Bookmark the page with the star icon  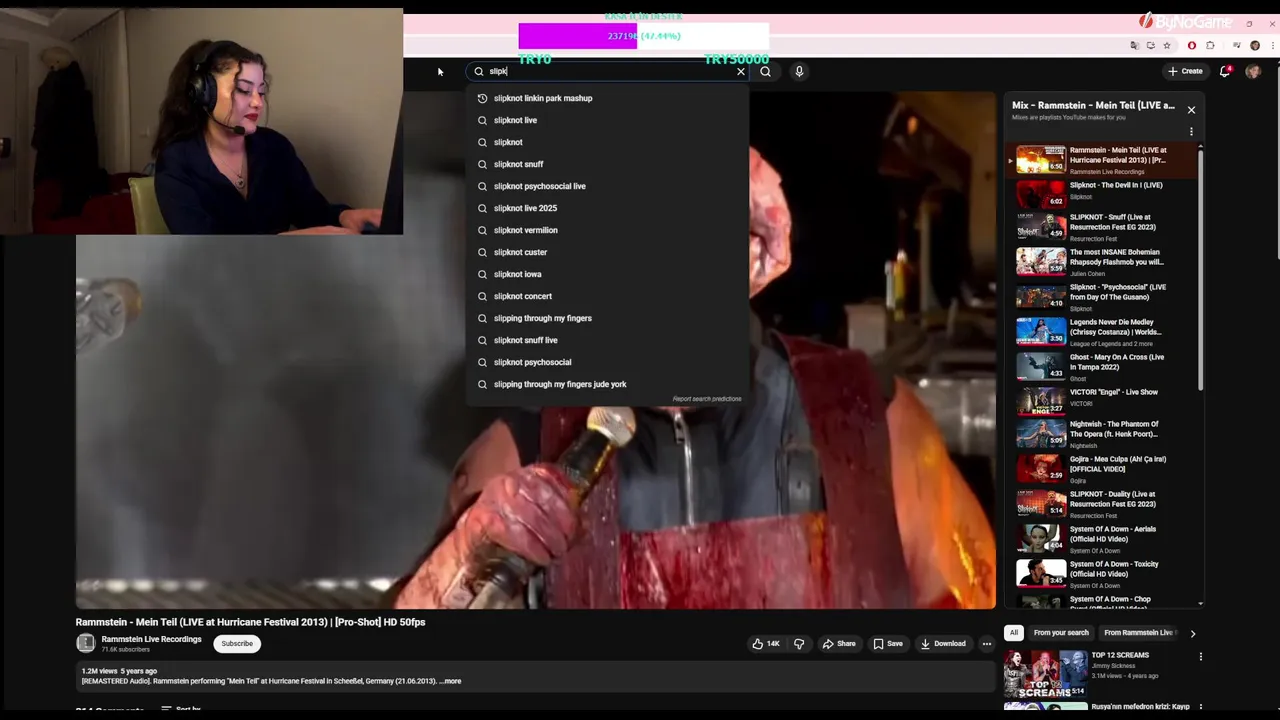(1167, 45)
